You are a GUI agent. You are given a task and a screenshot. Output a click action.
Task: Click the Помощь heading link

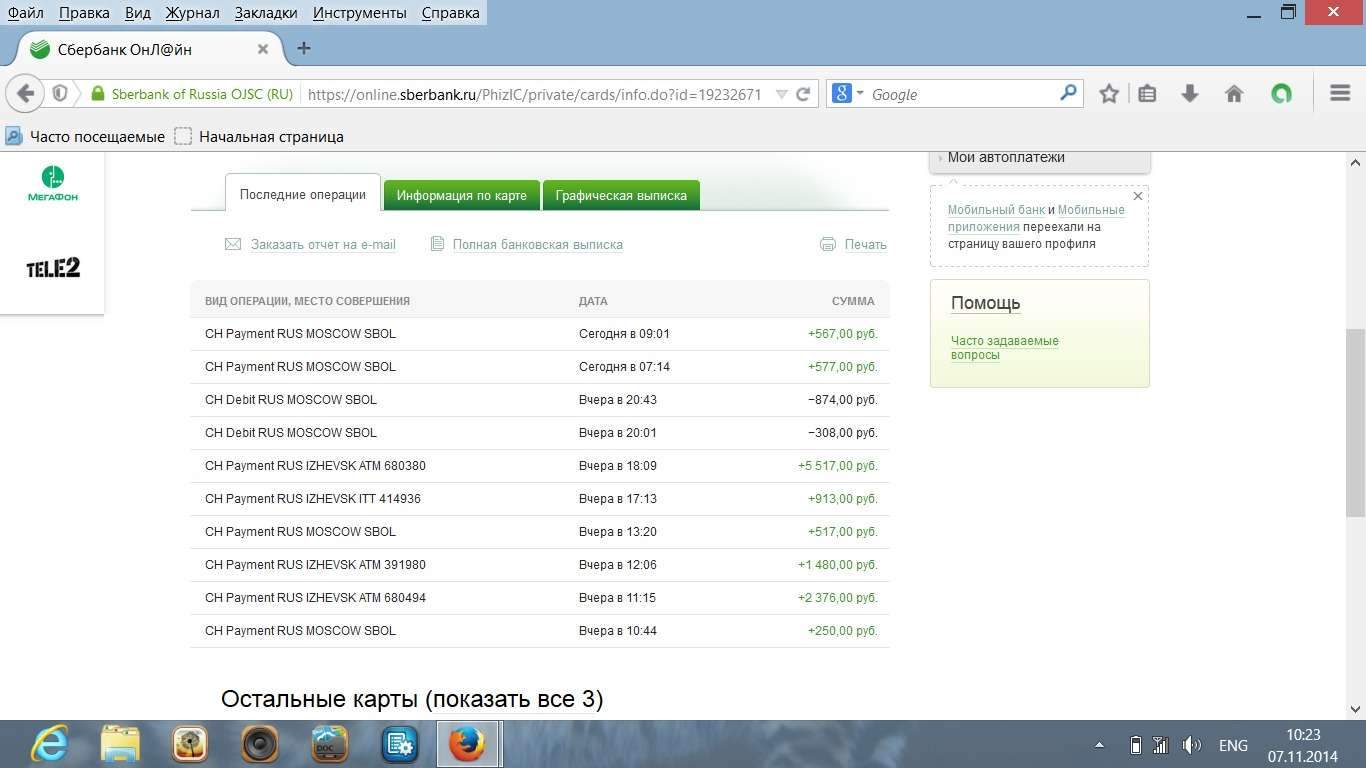click(x=985, y=303)
